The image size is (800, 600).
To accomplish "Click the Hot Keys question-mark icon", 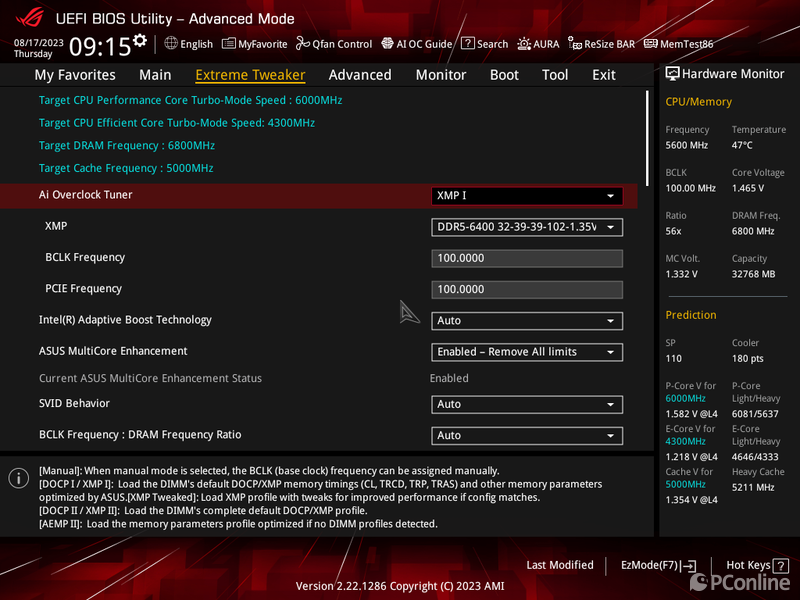I will tap(780, 565).
